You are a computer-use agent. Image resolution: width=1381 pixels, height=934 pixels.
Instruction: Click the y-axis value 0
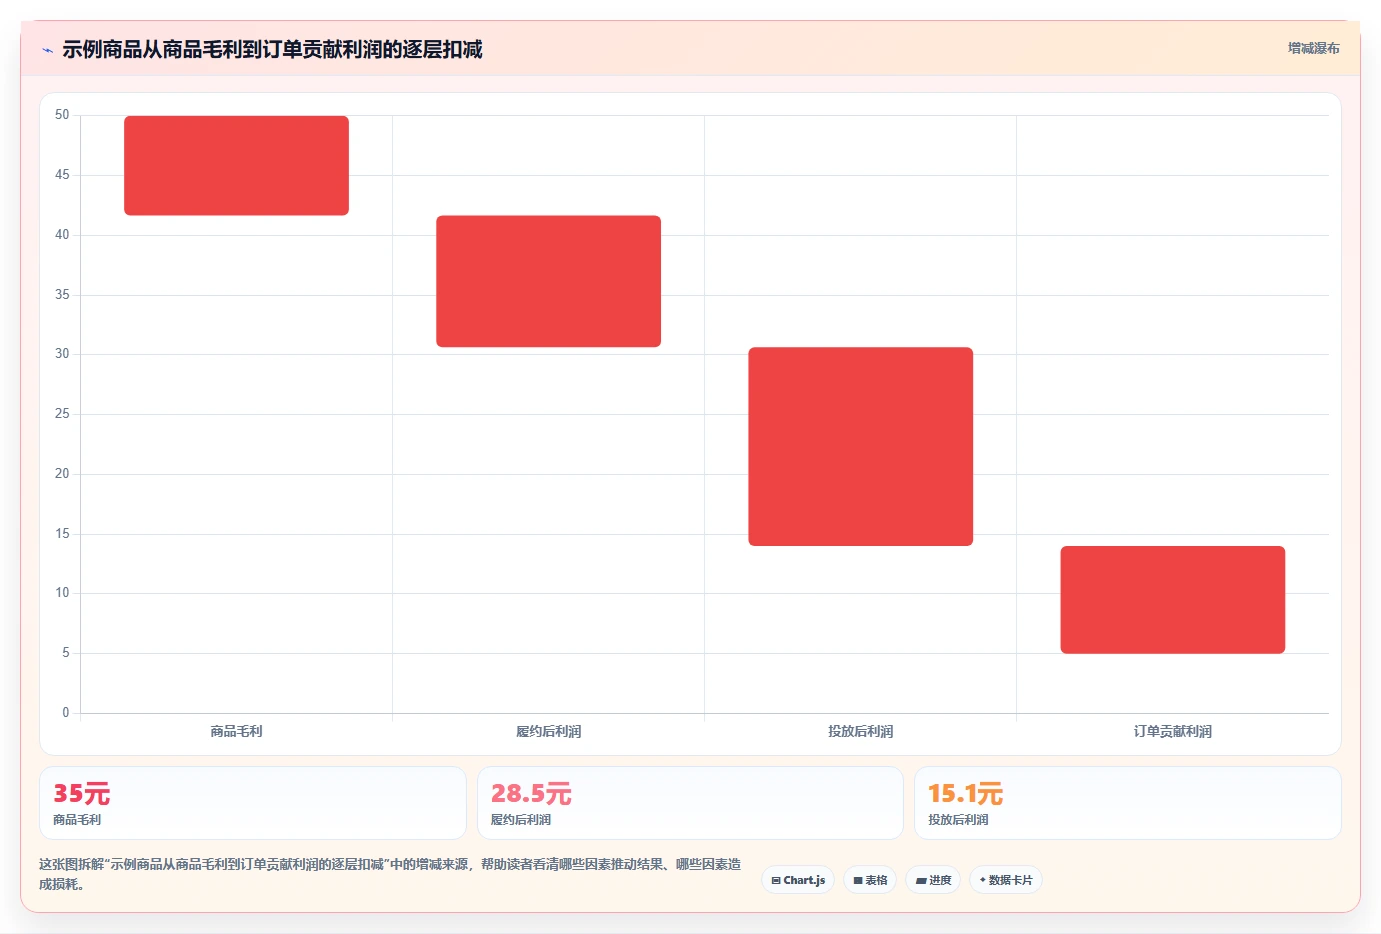(x=66, y=712)
